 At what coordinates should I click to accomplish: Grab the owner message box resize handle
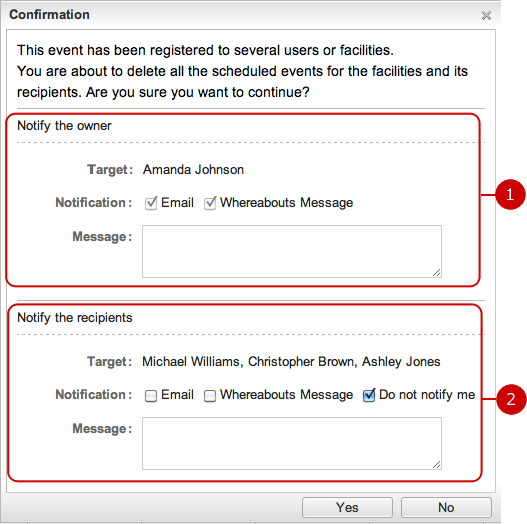[x=437, y=273]
